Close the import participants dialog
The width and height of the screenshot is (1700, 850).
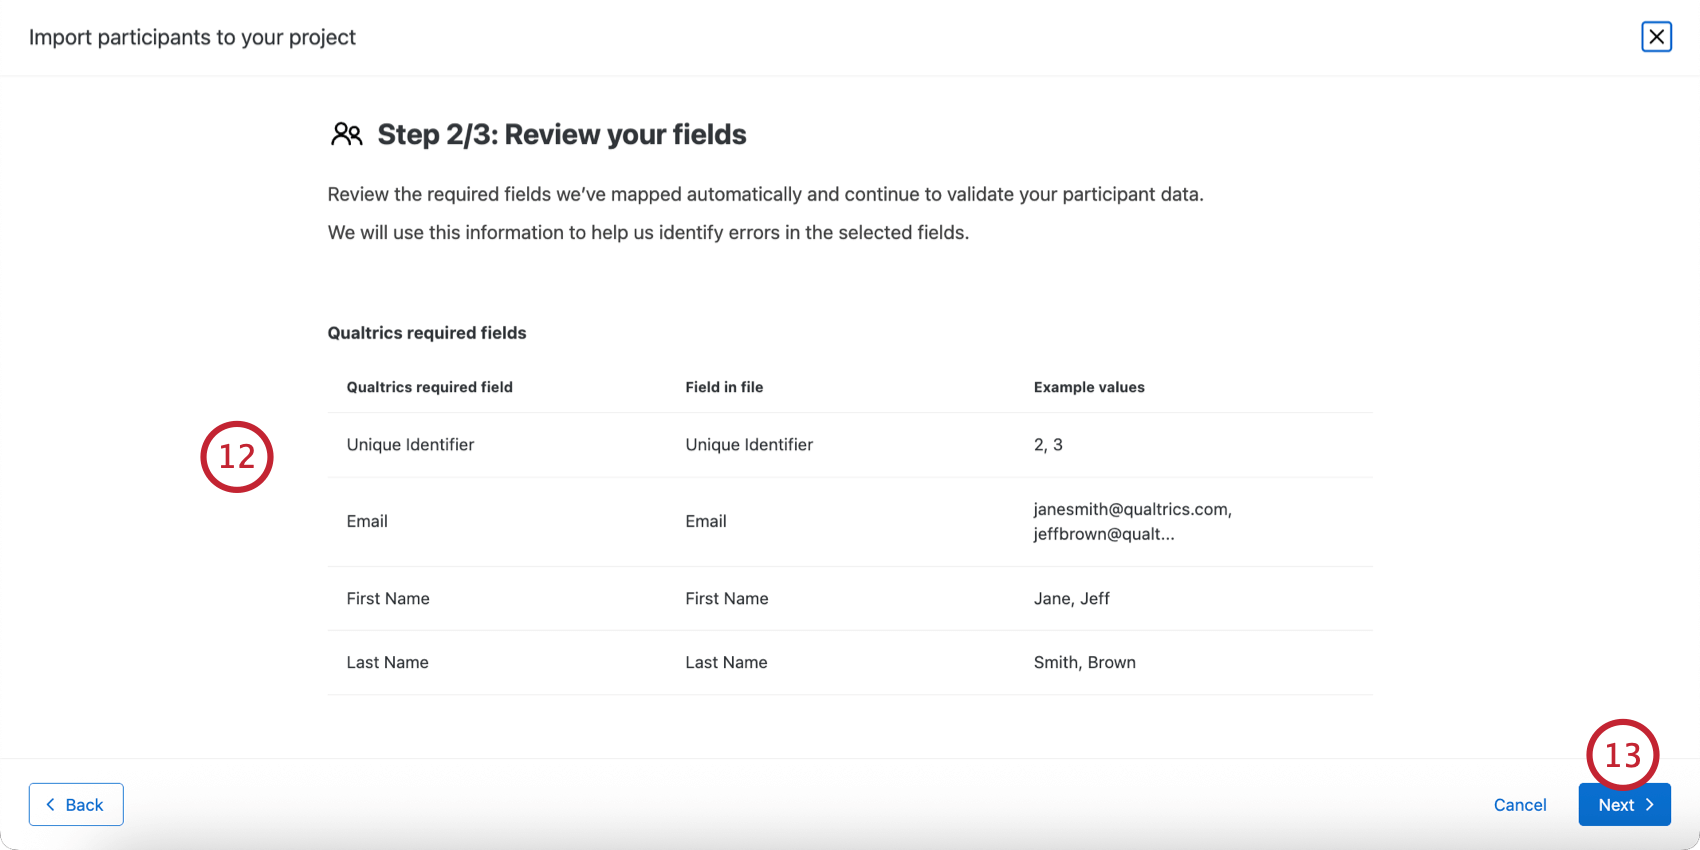pyautogui.click(x=1656, y=37)
